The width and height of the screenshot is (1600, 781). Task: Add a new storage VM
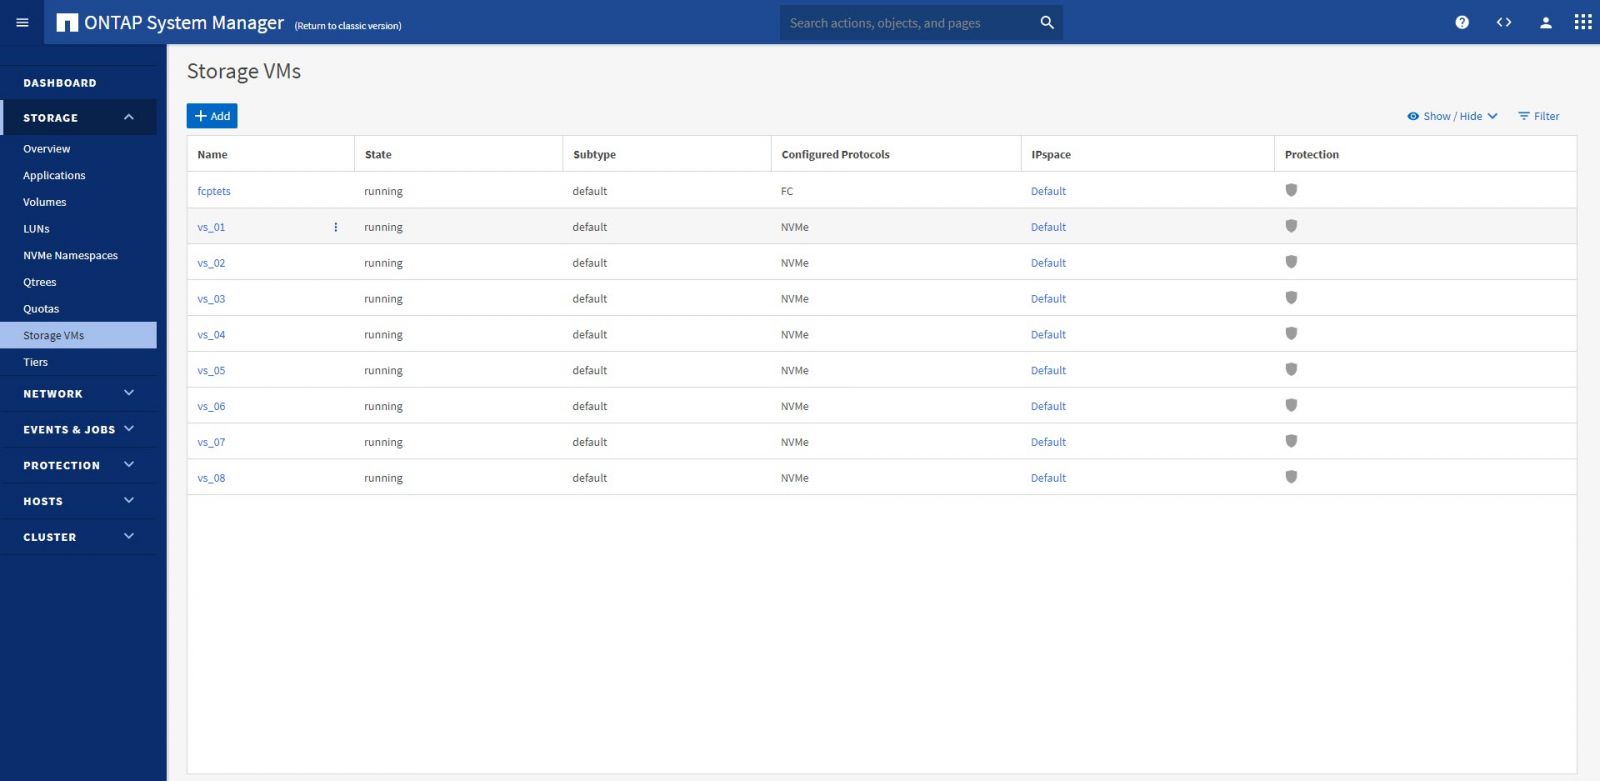[212, 116]
